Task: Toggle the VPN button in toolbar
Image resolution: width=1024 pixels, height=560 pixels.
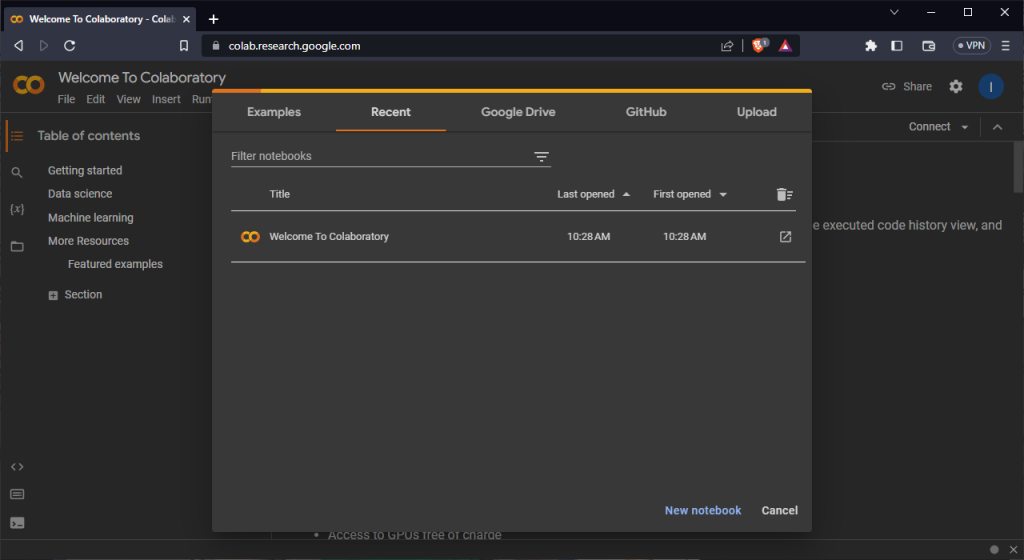Action: (x=971, y=46)
